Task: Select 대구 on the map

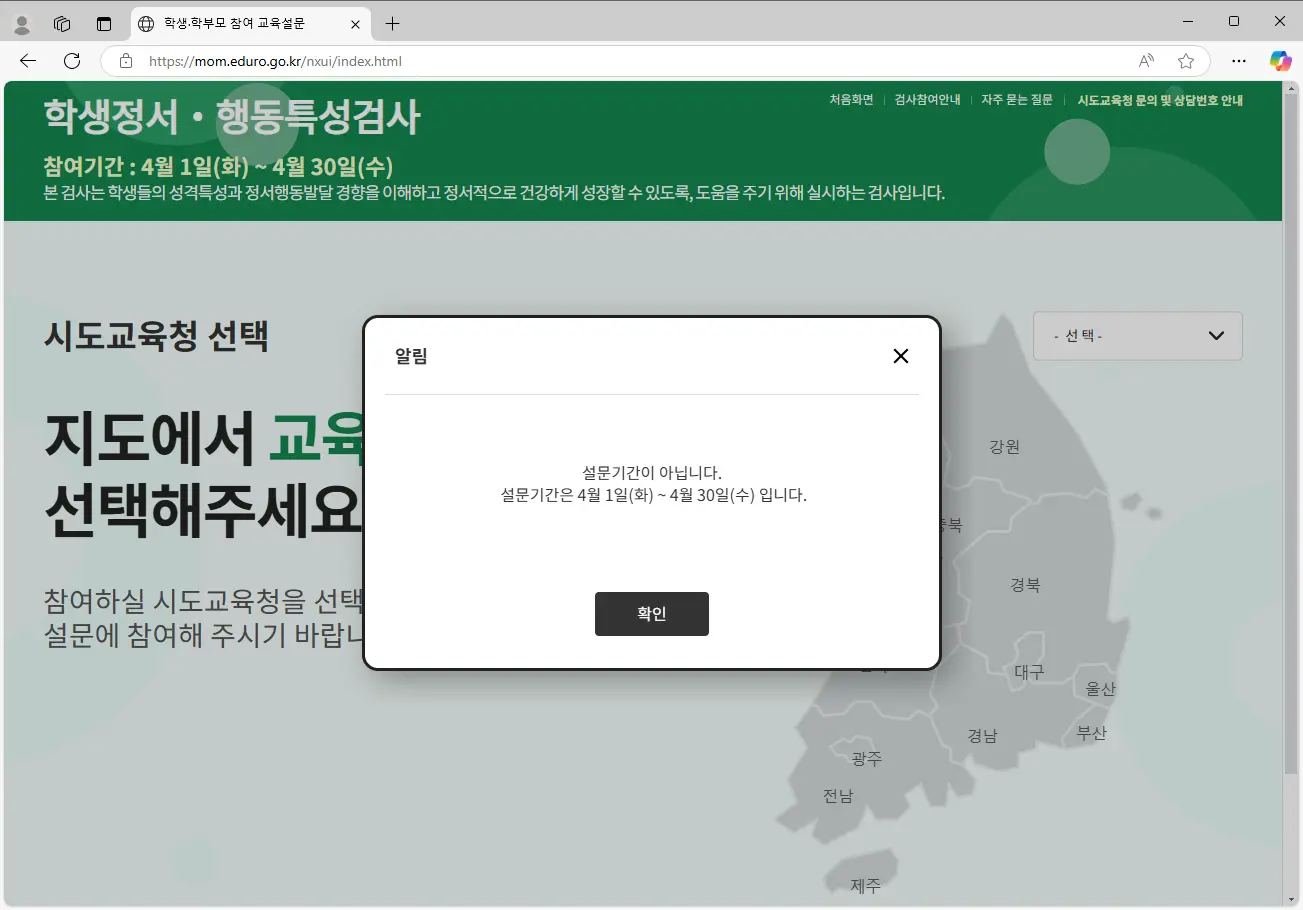Action: point(1029,672)
